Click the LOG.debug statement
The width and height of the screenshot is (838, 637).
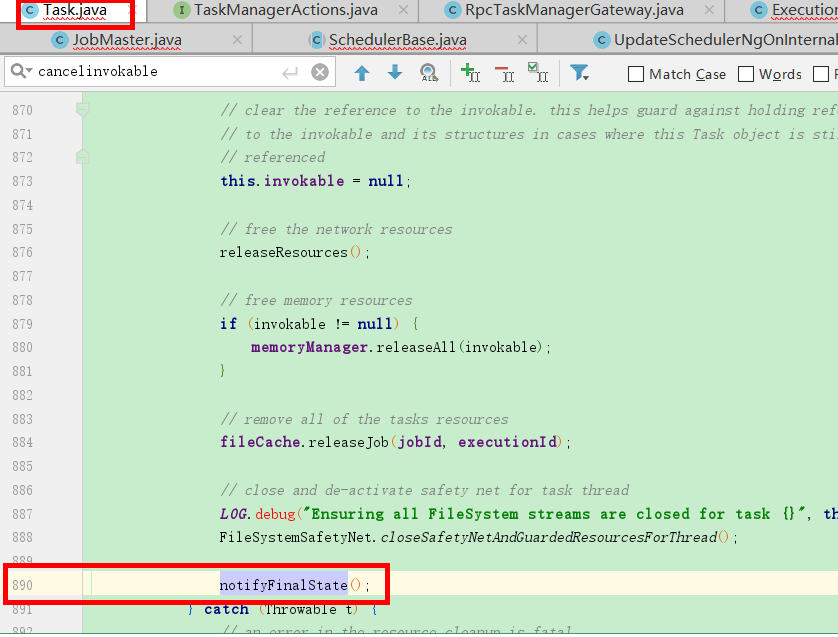(529, 514)
